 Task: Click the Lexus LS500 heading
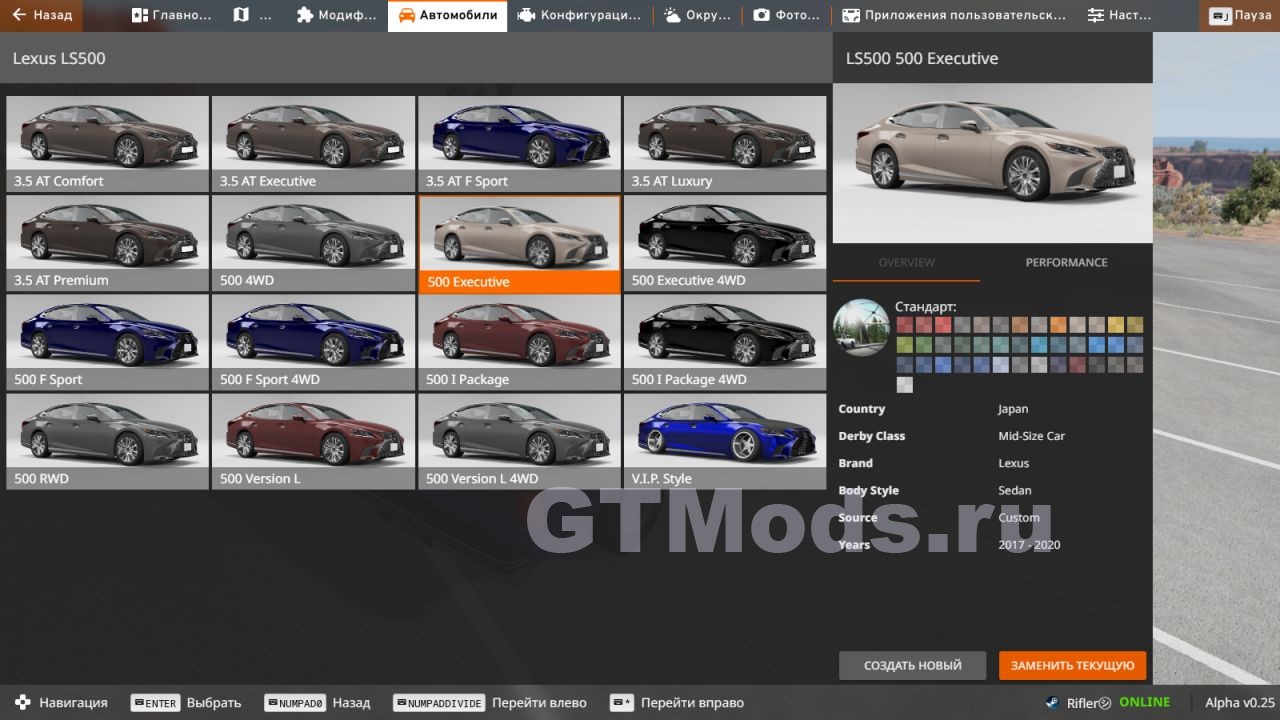coord(59,58)
